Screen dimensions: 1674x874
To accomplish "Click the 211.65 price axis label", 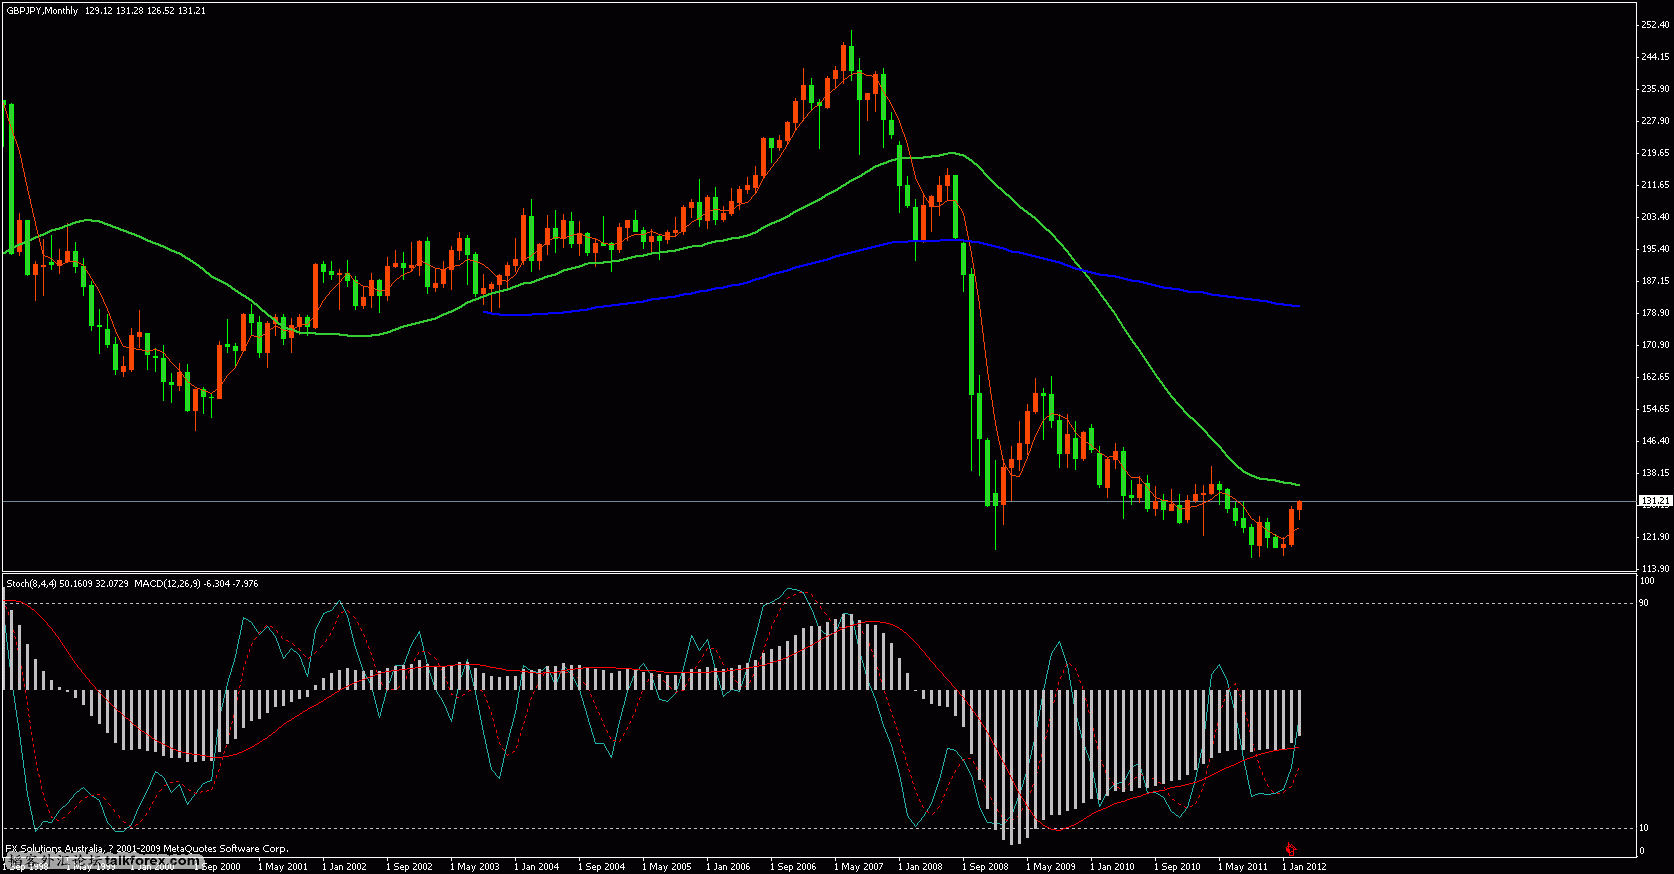I will [x=1655, y=185].
